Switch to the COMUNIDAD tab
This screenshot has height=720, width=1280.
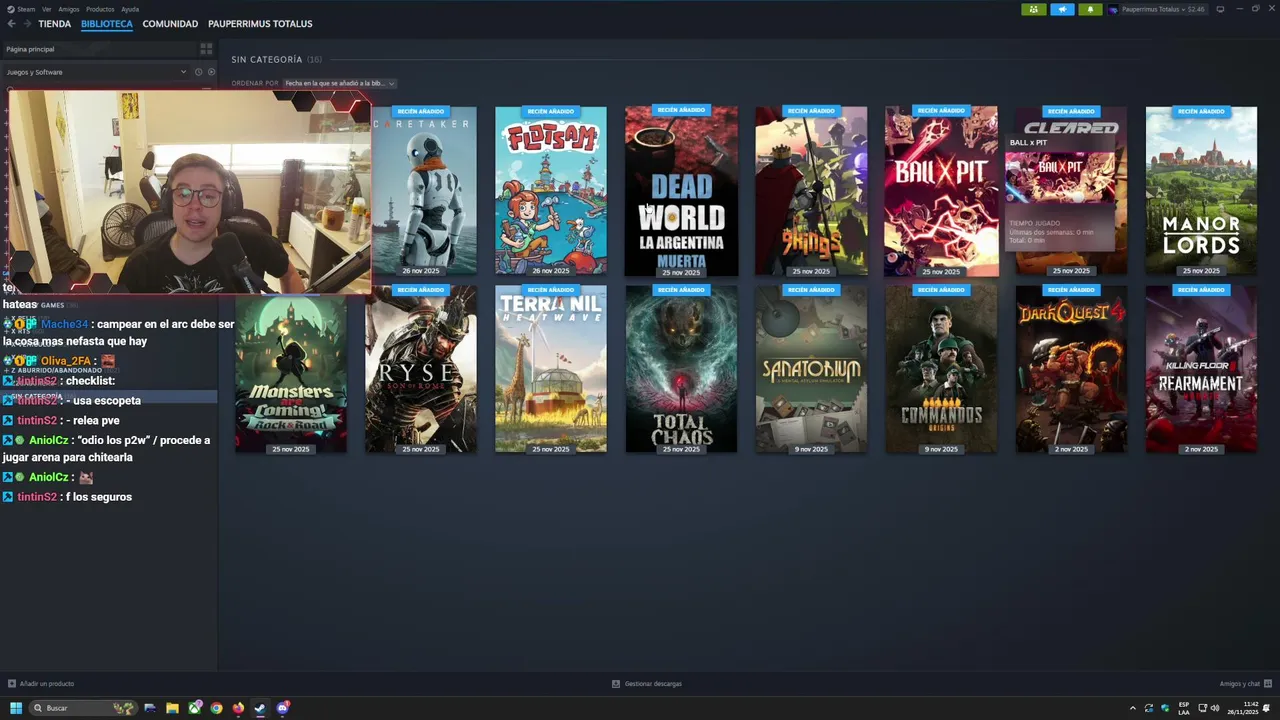coord(170,24)
